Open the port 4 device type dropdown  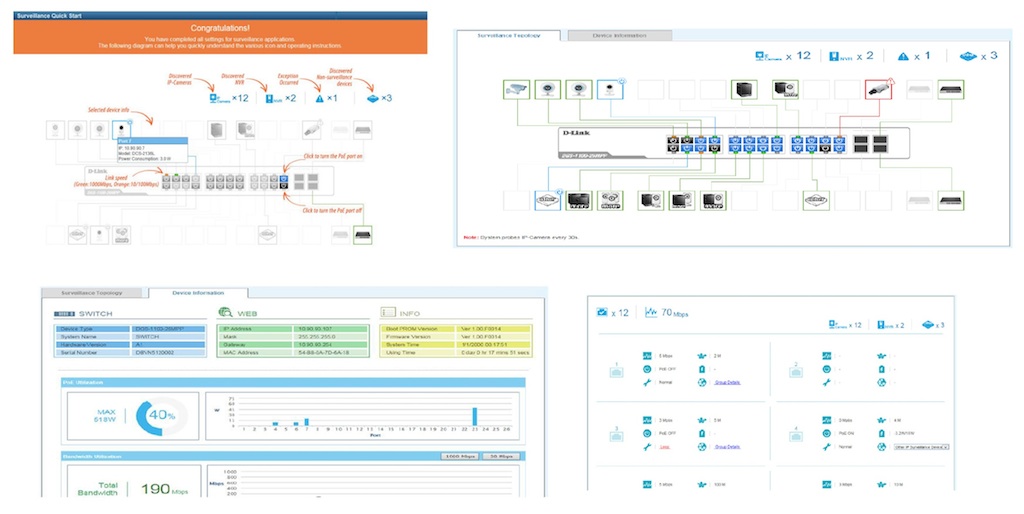(x=921, y=447)
